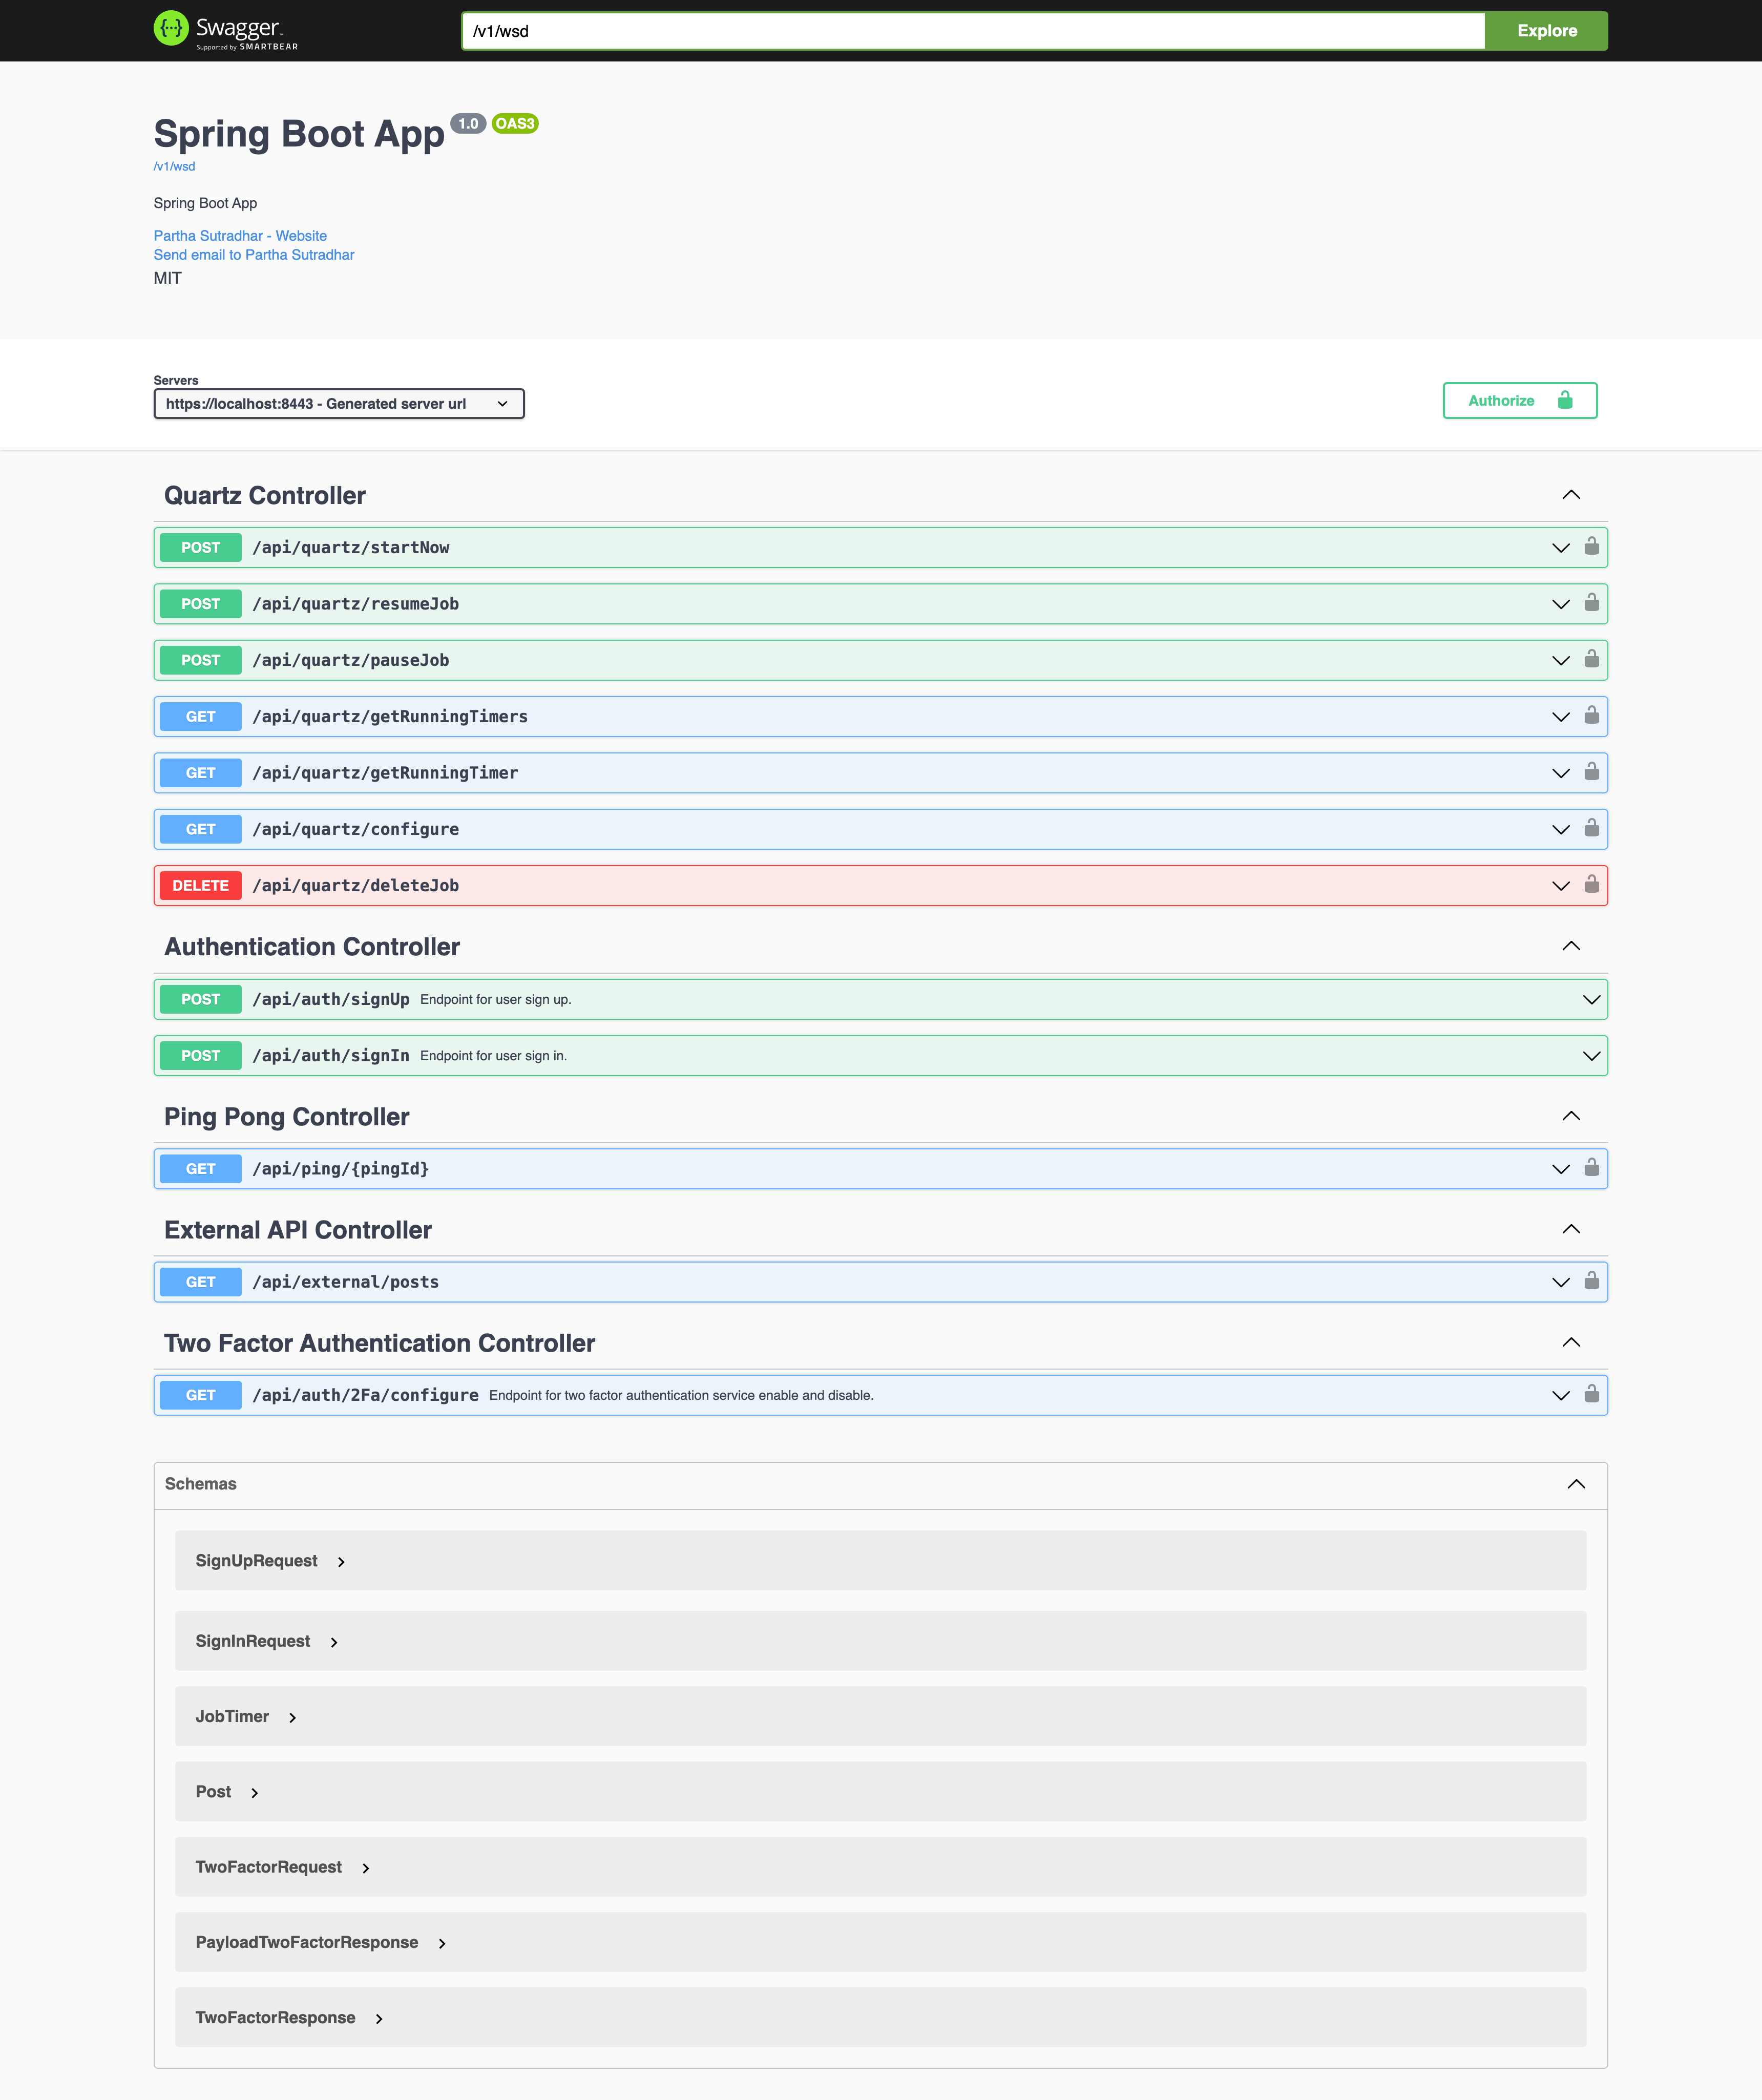The height and width of the screenshot is (2100, 1762).
Task: Click the green Explore button
Action: (x=1546, y=31)
